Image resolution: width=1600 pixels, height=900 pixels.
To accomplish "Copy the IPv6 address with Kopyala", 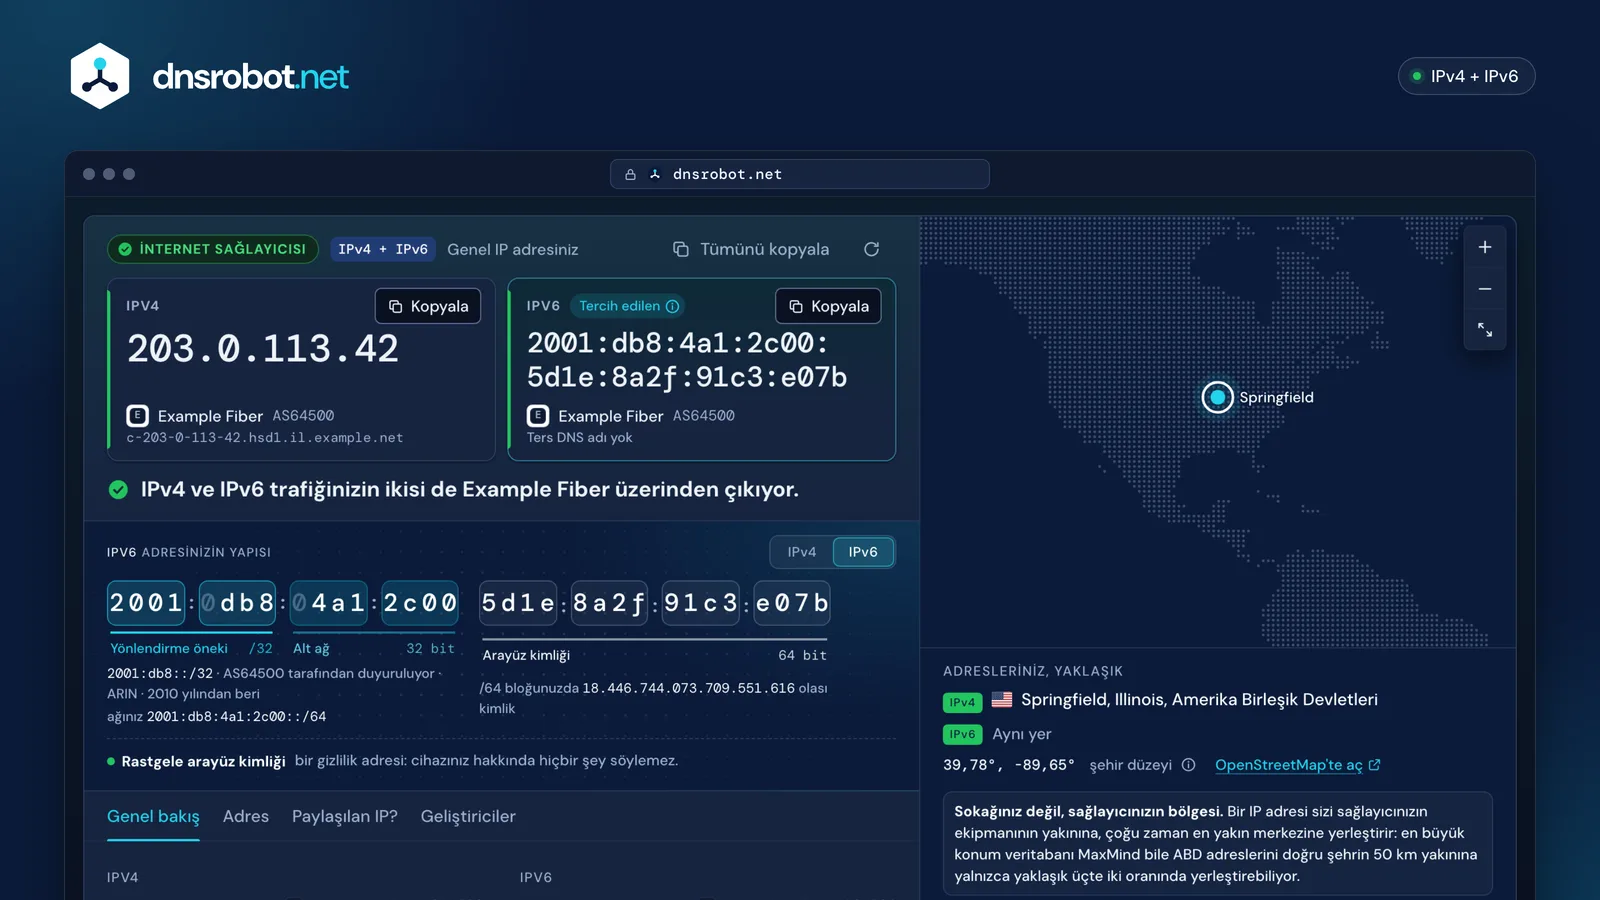I will [828, 306].
